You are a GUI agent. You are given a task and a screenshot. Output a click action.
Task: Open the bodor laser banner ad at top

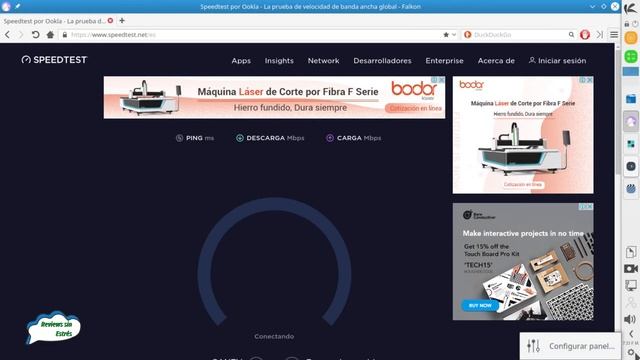[274, 98]
